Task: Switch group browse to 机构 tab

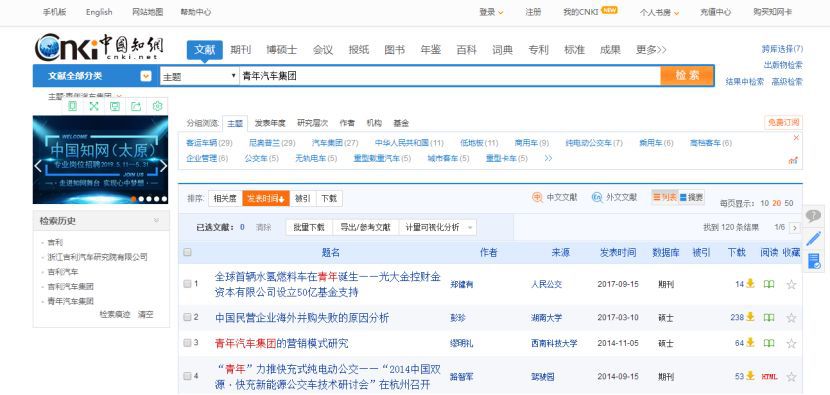Action: click(374, 123)
